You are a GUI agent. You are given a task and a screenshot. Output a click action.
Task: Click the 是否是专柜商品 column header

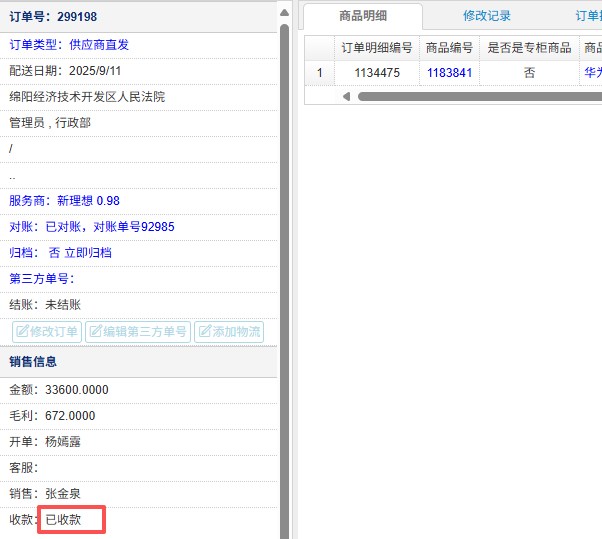coord(529,48)
